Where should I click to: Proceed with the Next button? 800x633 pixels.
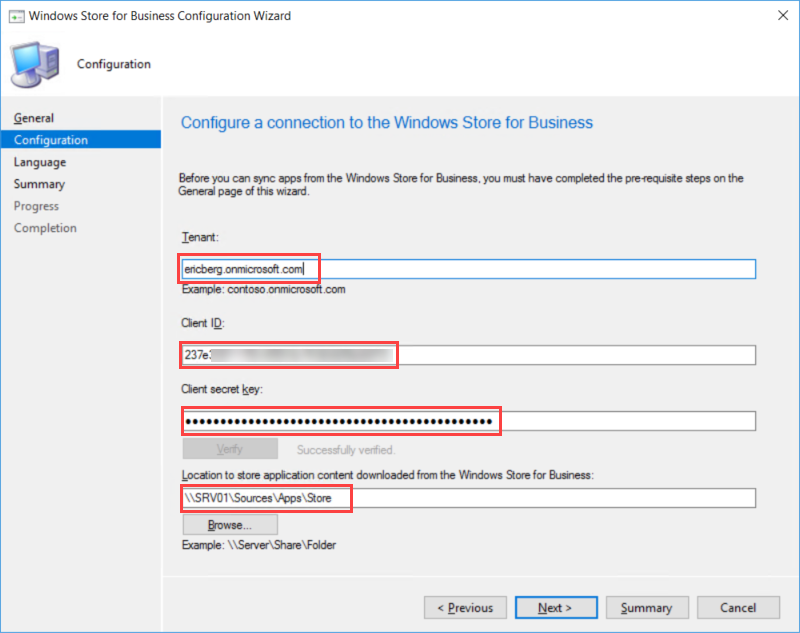[556, 607]
